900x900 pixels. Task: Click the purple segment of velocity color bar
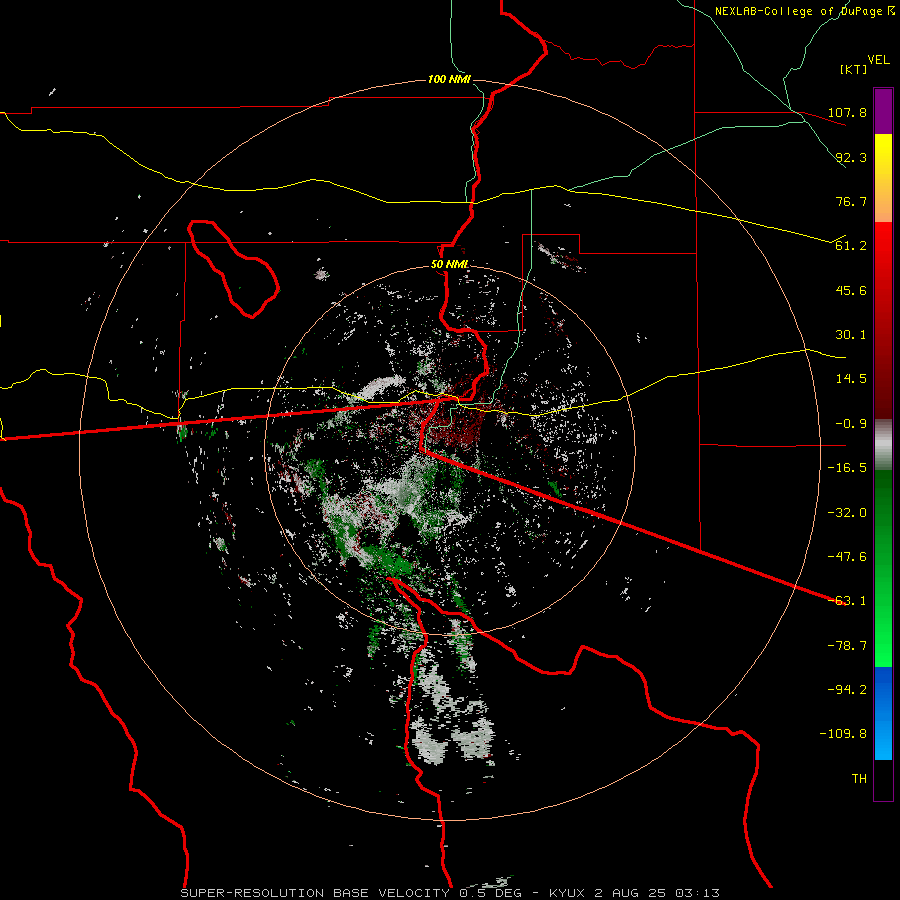[x=883, y=111]
